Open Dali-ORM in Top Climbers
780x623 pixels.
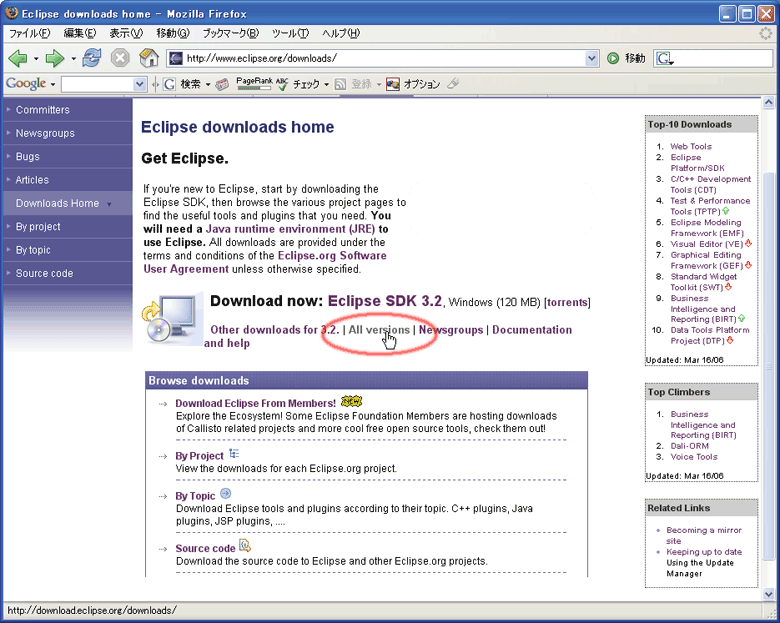pyautogui.click(x=689, y=446)
